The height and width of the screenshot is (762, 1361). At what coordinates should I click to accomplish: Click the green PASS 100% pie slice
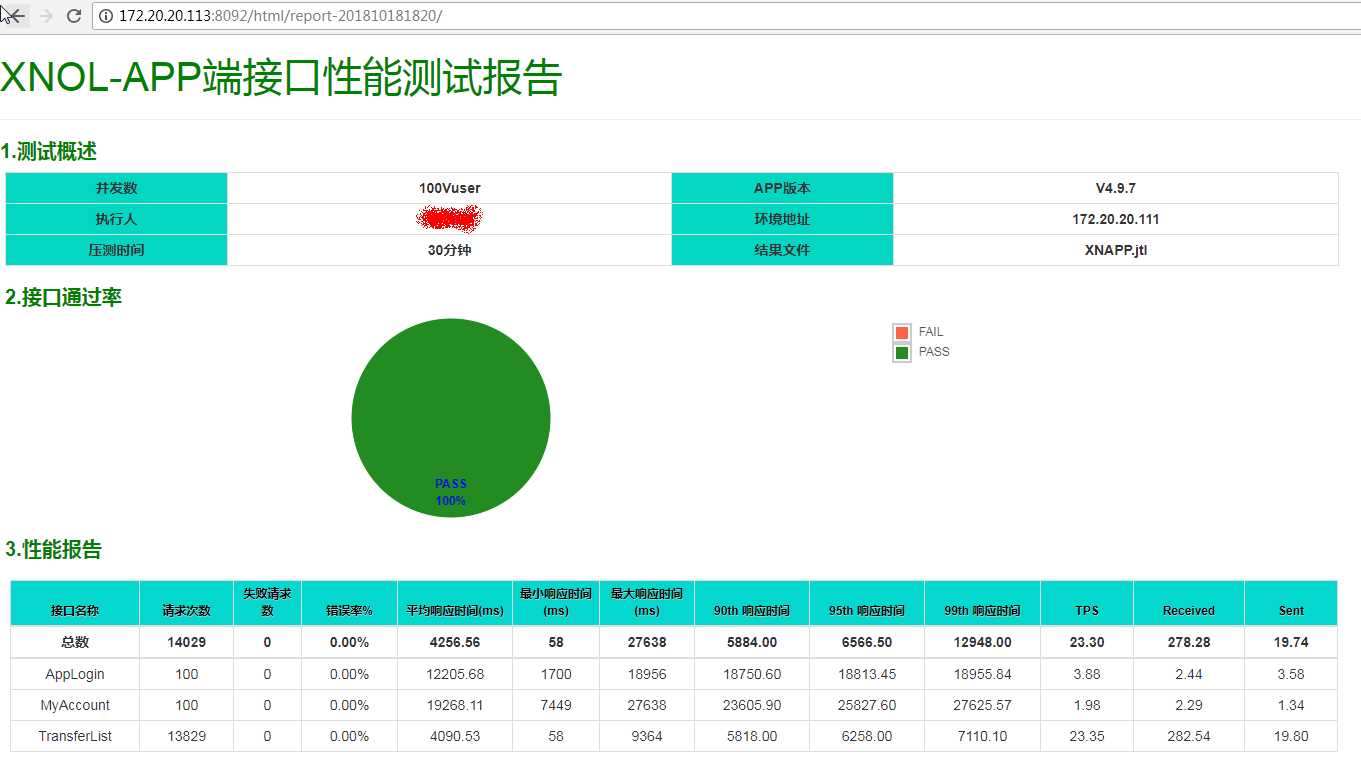451,418
